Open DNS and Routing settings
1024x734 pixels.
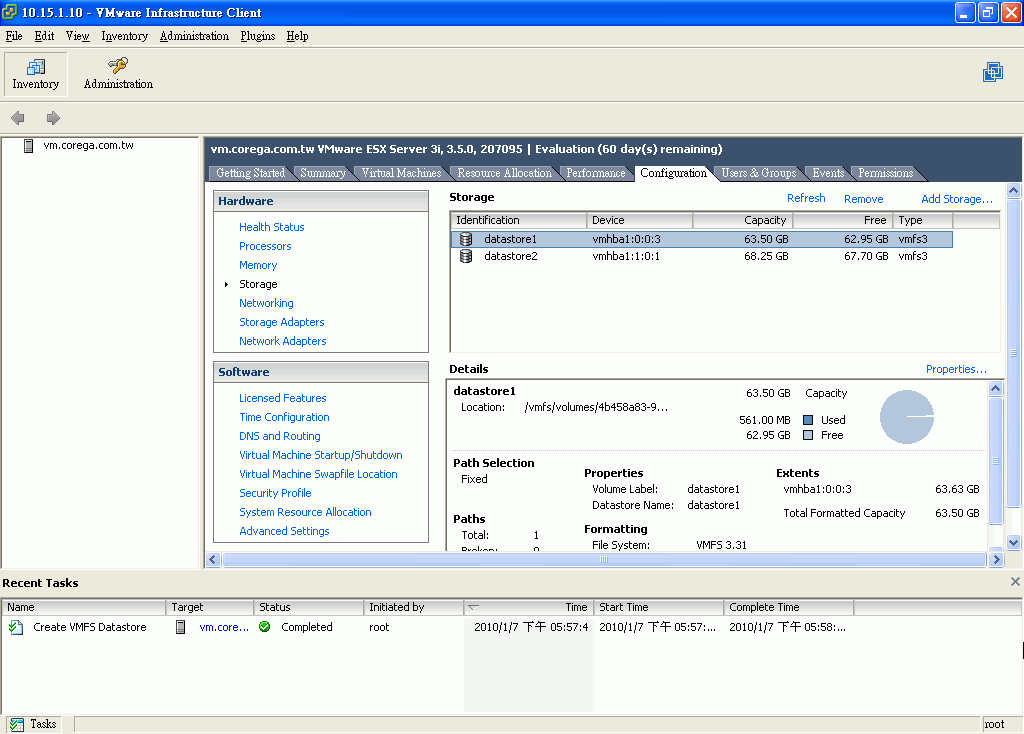click(x=280, y=436)
